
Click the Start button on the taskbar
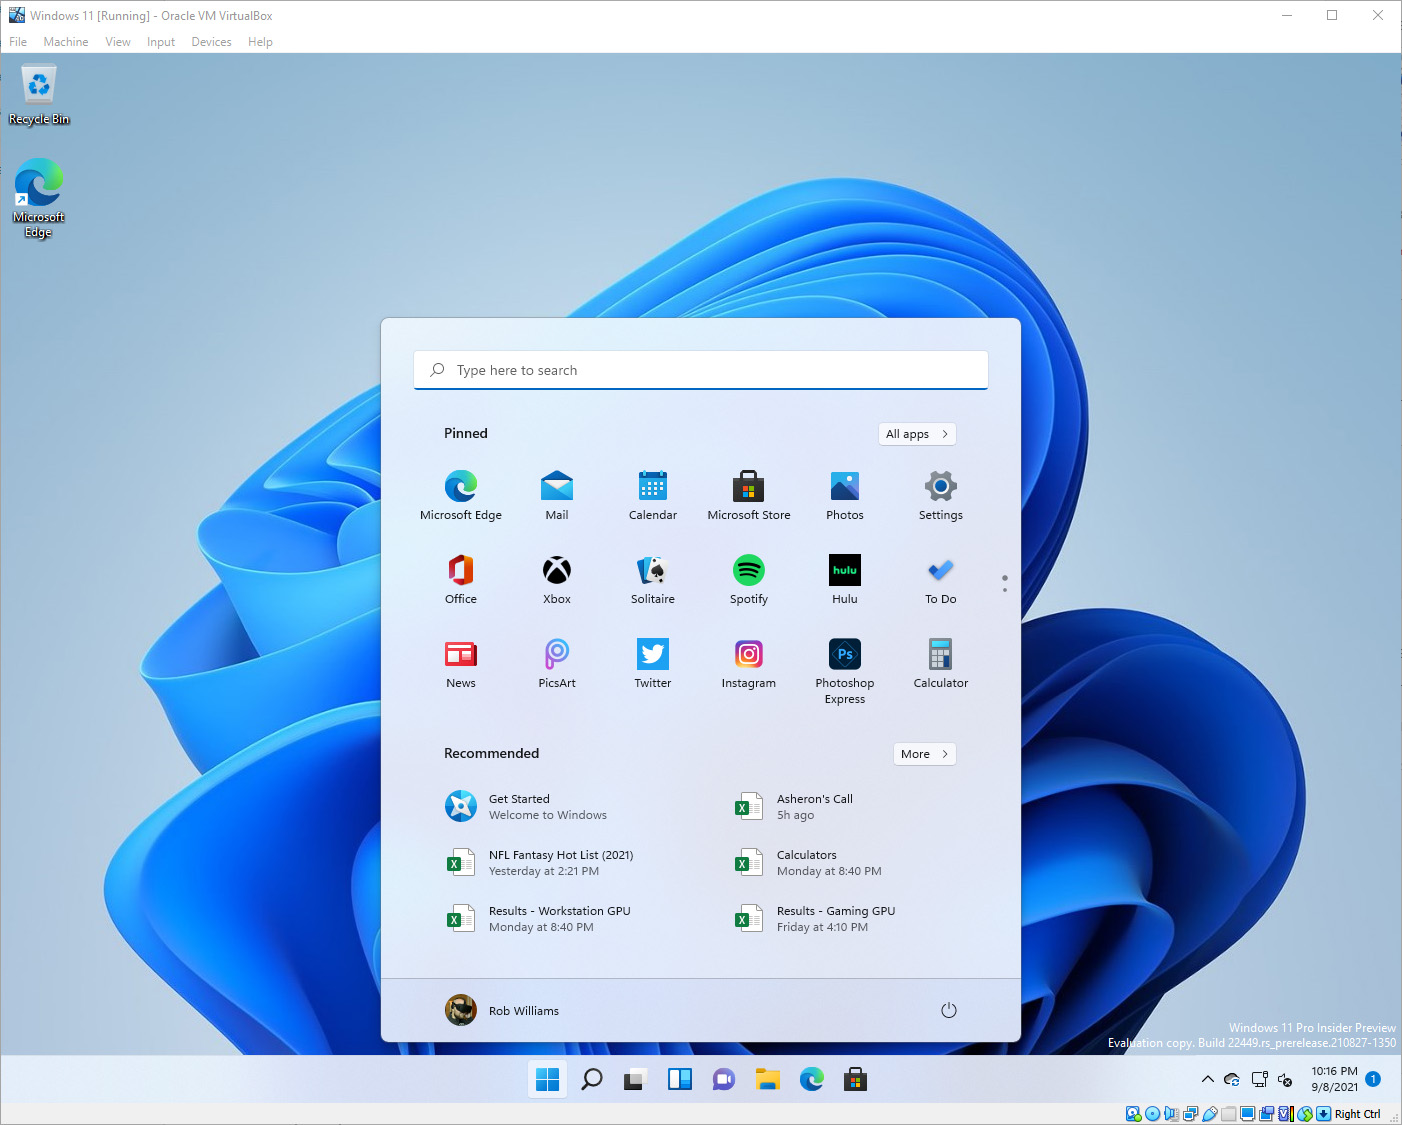[548, 1079]
